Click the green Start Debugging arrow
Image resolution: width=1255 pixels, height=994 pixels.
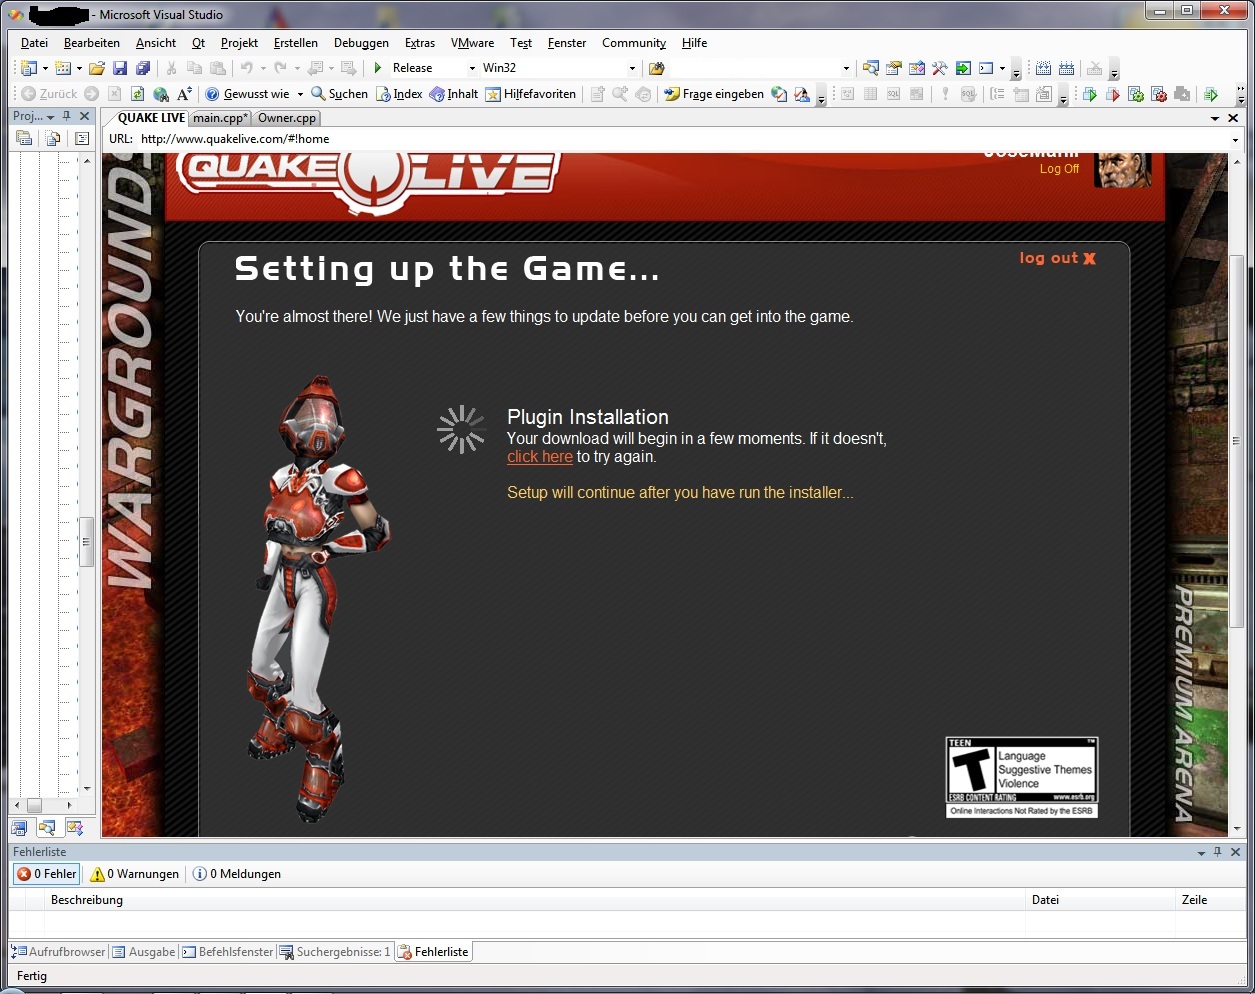point(378,68)
